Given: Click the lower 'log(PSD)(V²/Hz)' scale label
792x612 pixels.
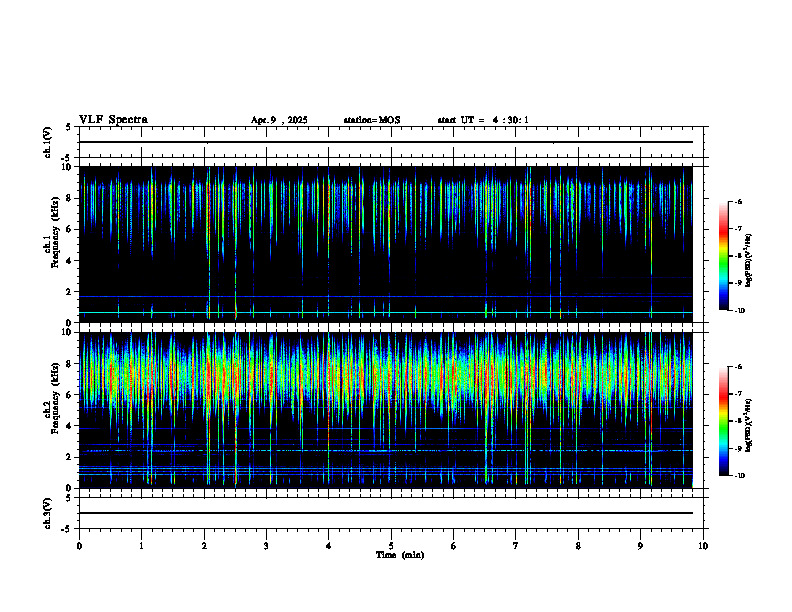Looking at the screenshot, I should (x=748, y=425).
